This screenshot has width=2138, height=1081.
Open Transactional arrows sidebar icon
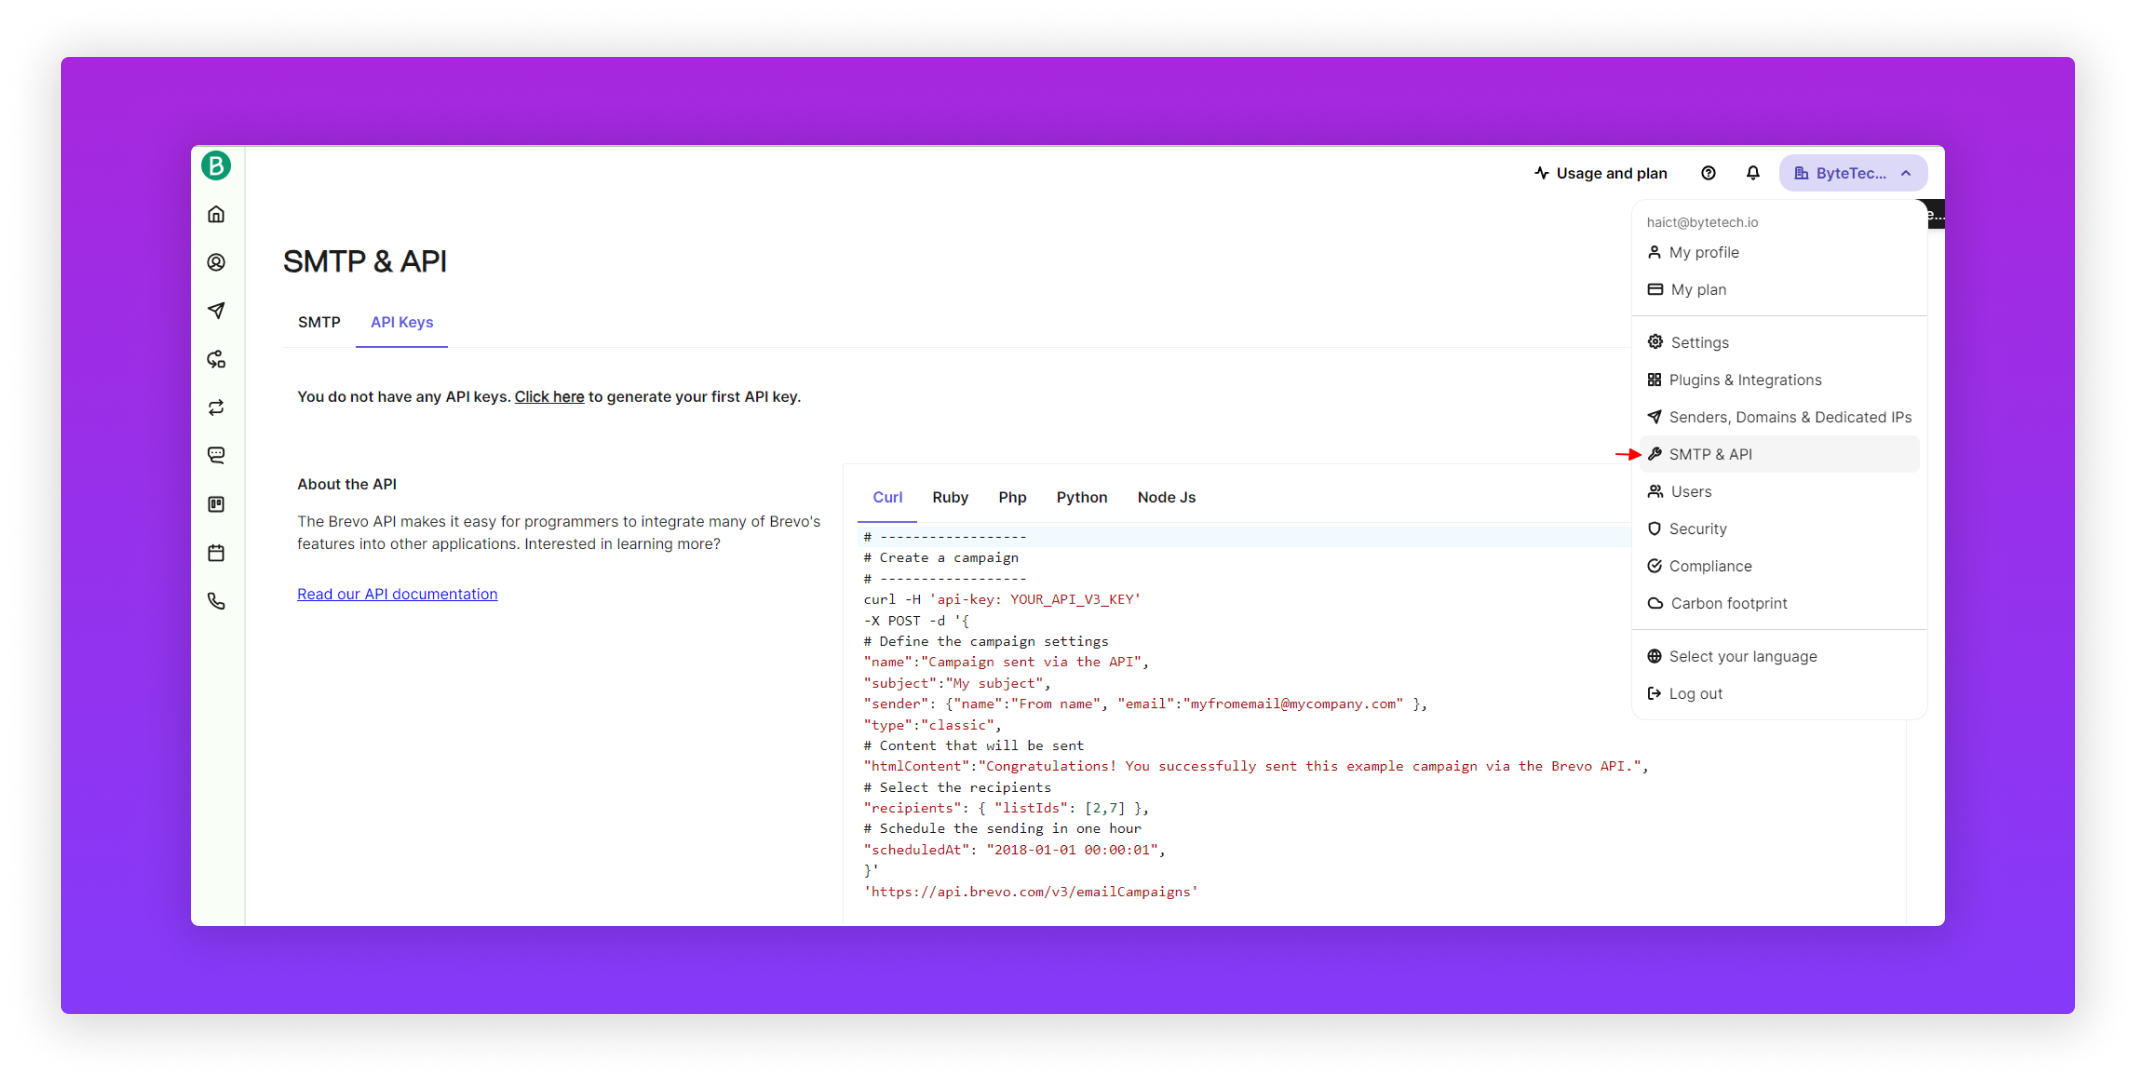216,408
